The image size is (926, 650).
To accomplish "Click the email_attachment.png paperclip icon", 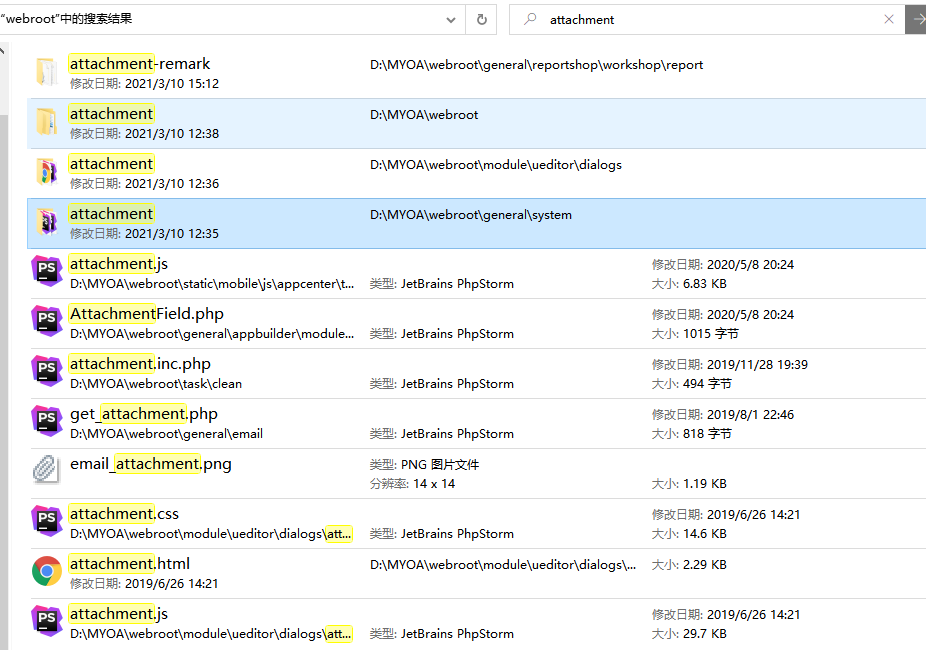I will point(46,470).
